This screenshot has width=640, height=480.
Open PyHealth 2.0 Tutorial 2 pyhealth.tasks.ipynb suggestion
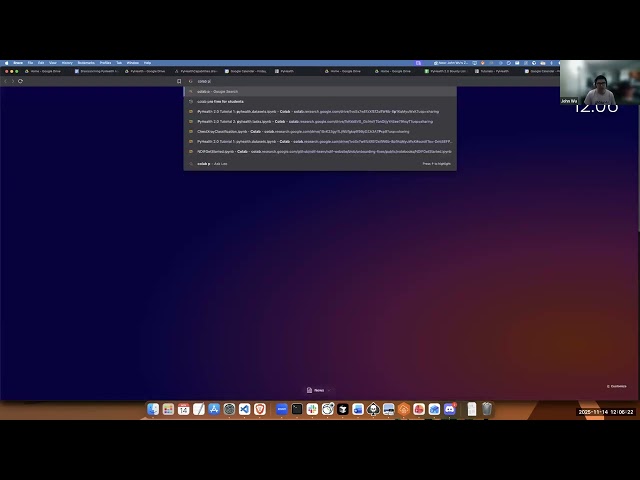click(x=300, y=121)
